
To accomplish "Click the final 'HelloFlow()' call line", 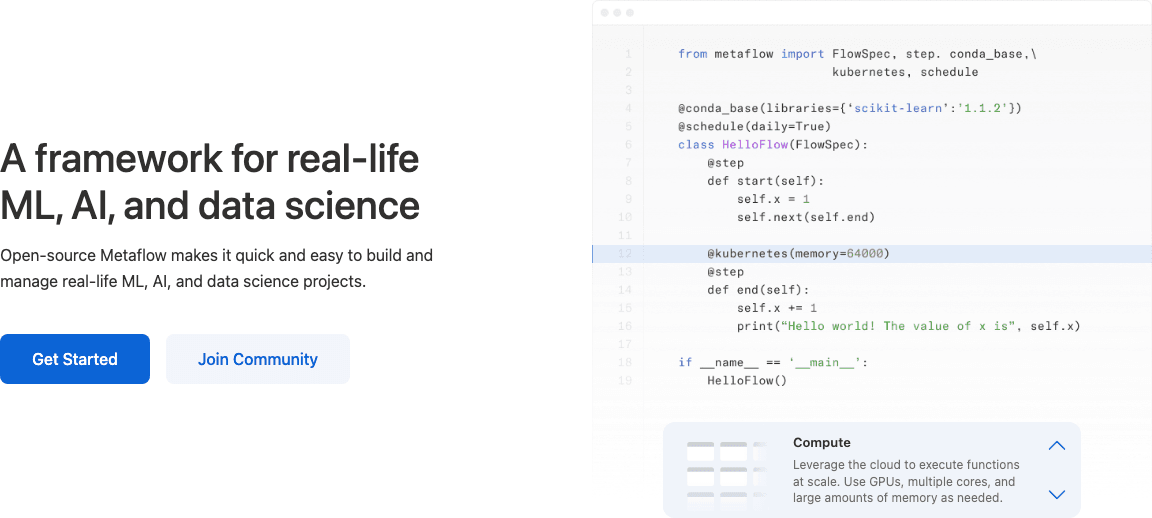I will [747, 381].
